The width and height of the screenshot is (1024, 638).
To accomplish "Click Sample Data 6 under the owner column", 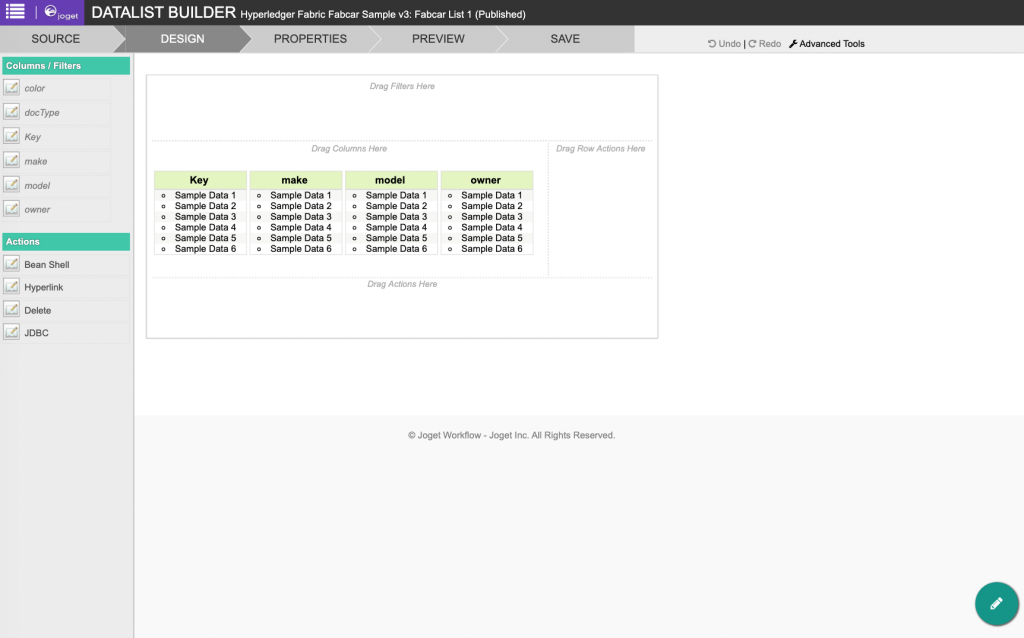I will click(x=492, y=249).
